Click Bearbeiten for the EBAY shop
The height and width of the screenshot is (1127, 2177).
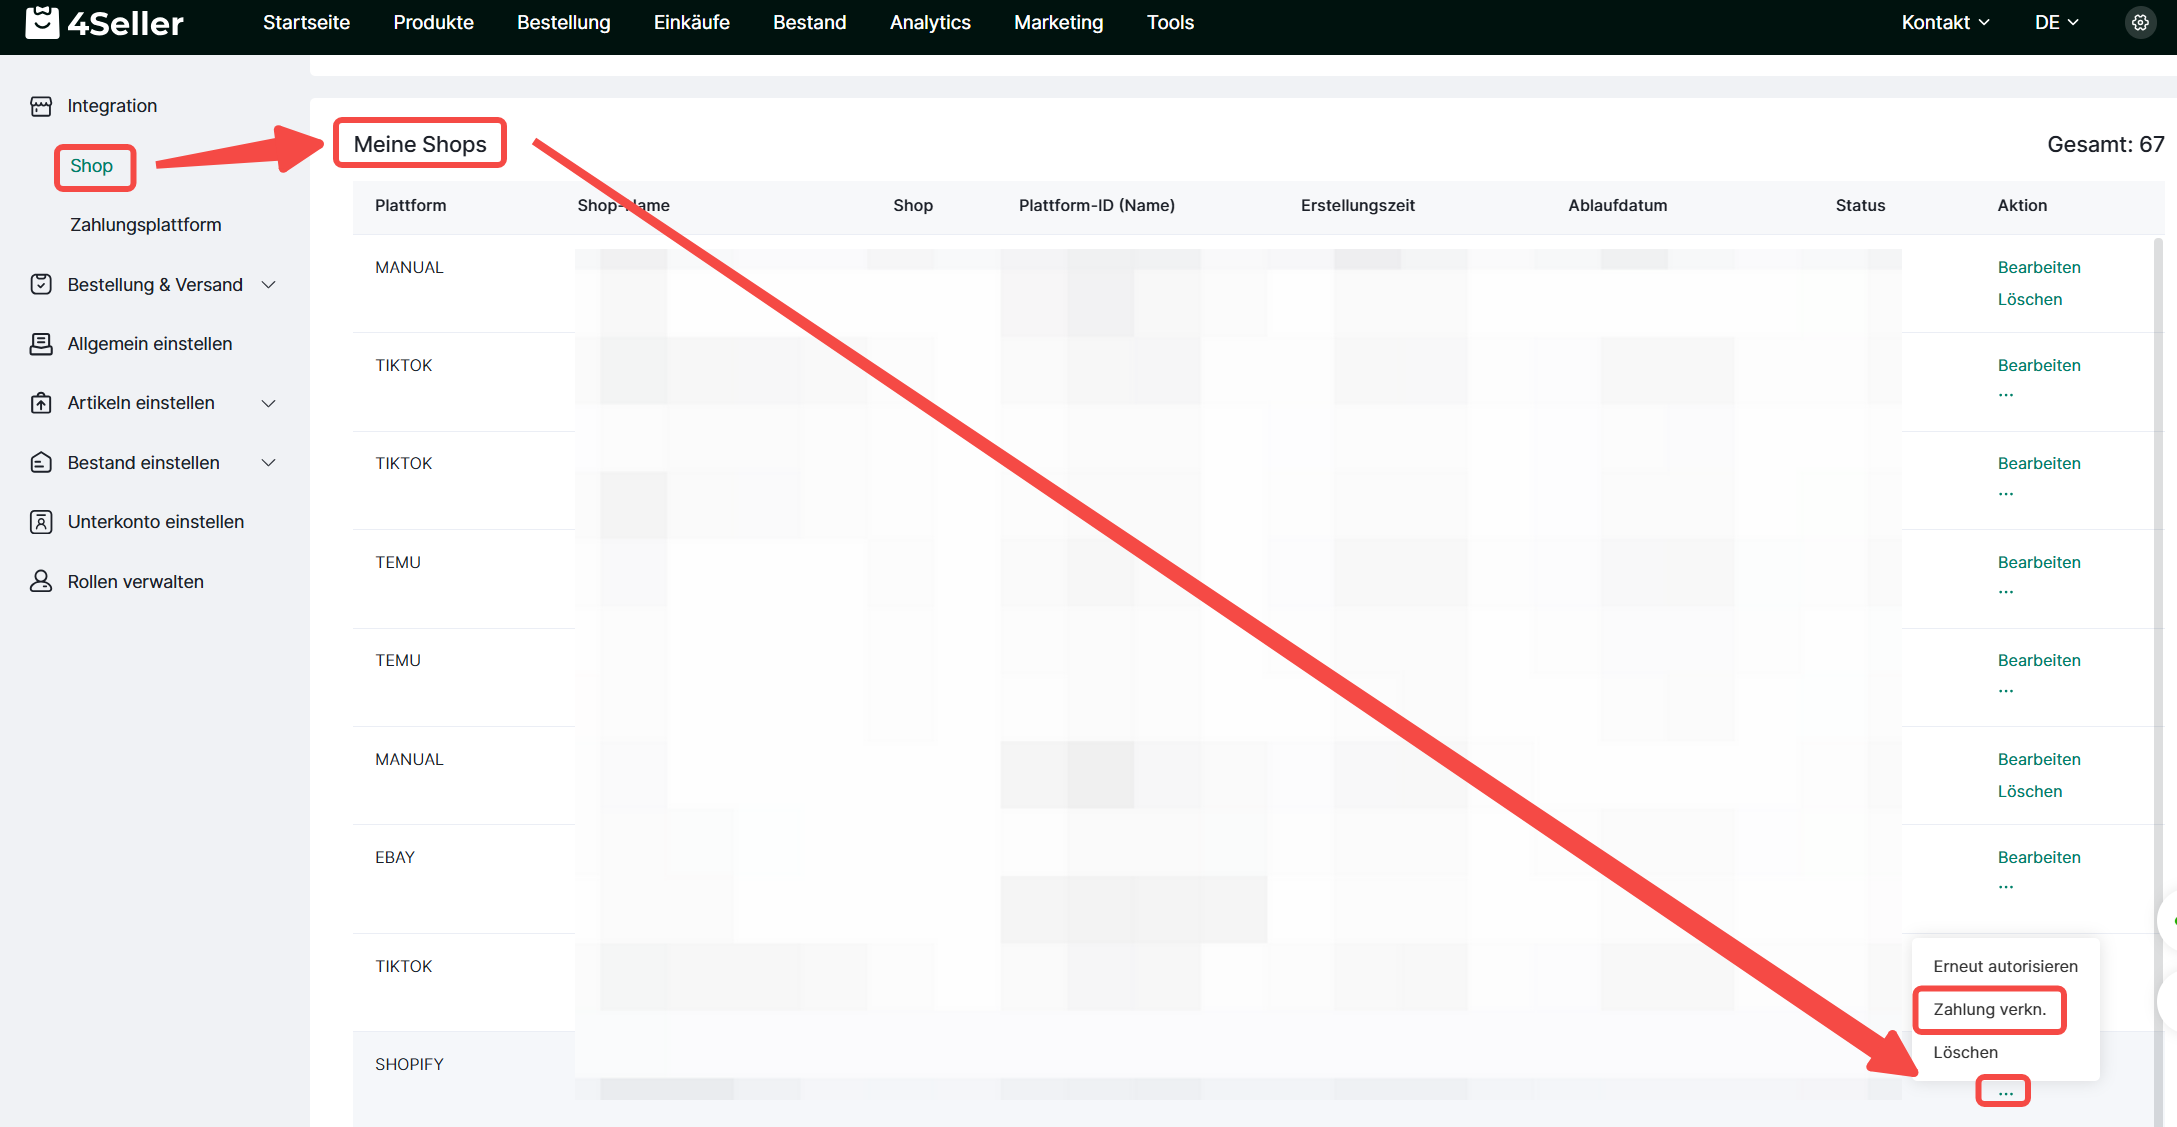[x=2038, y=857]
